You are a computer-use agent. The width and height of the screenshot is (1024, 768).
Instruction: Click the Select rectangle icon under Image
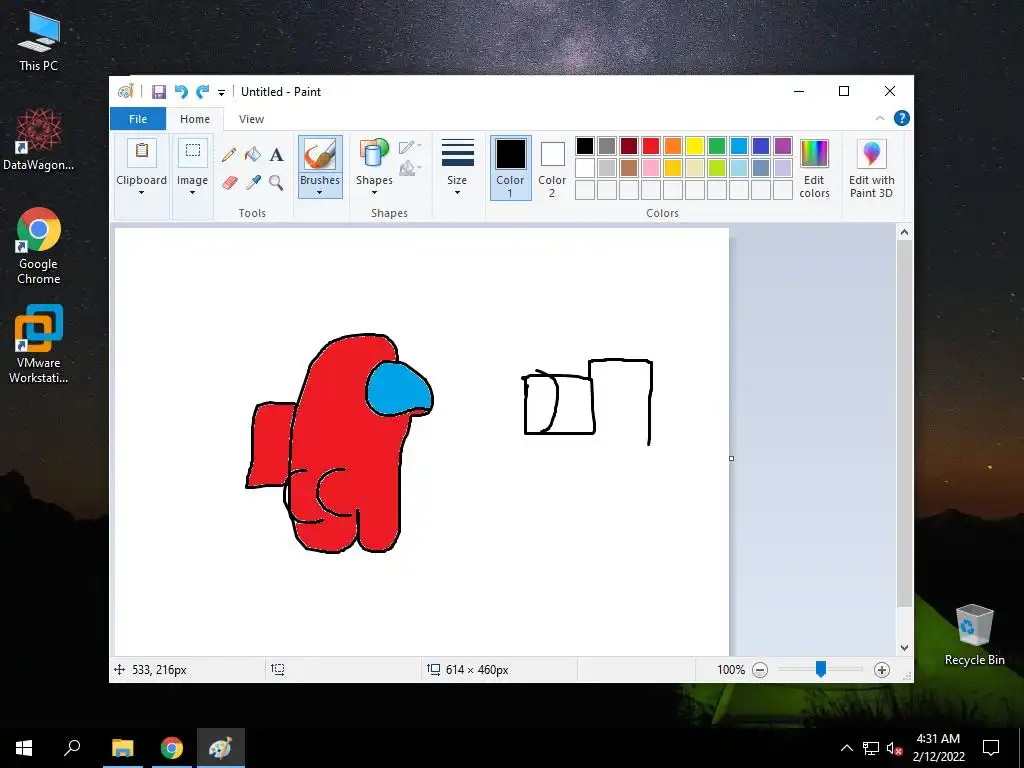[193, 152]
